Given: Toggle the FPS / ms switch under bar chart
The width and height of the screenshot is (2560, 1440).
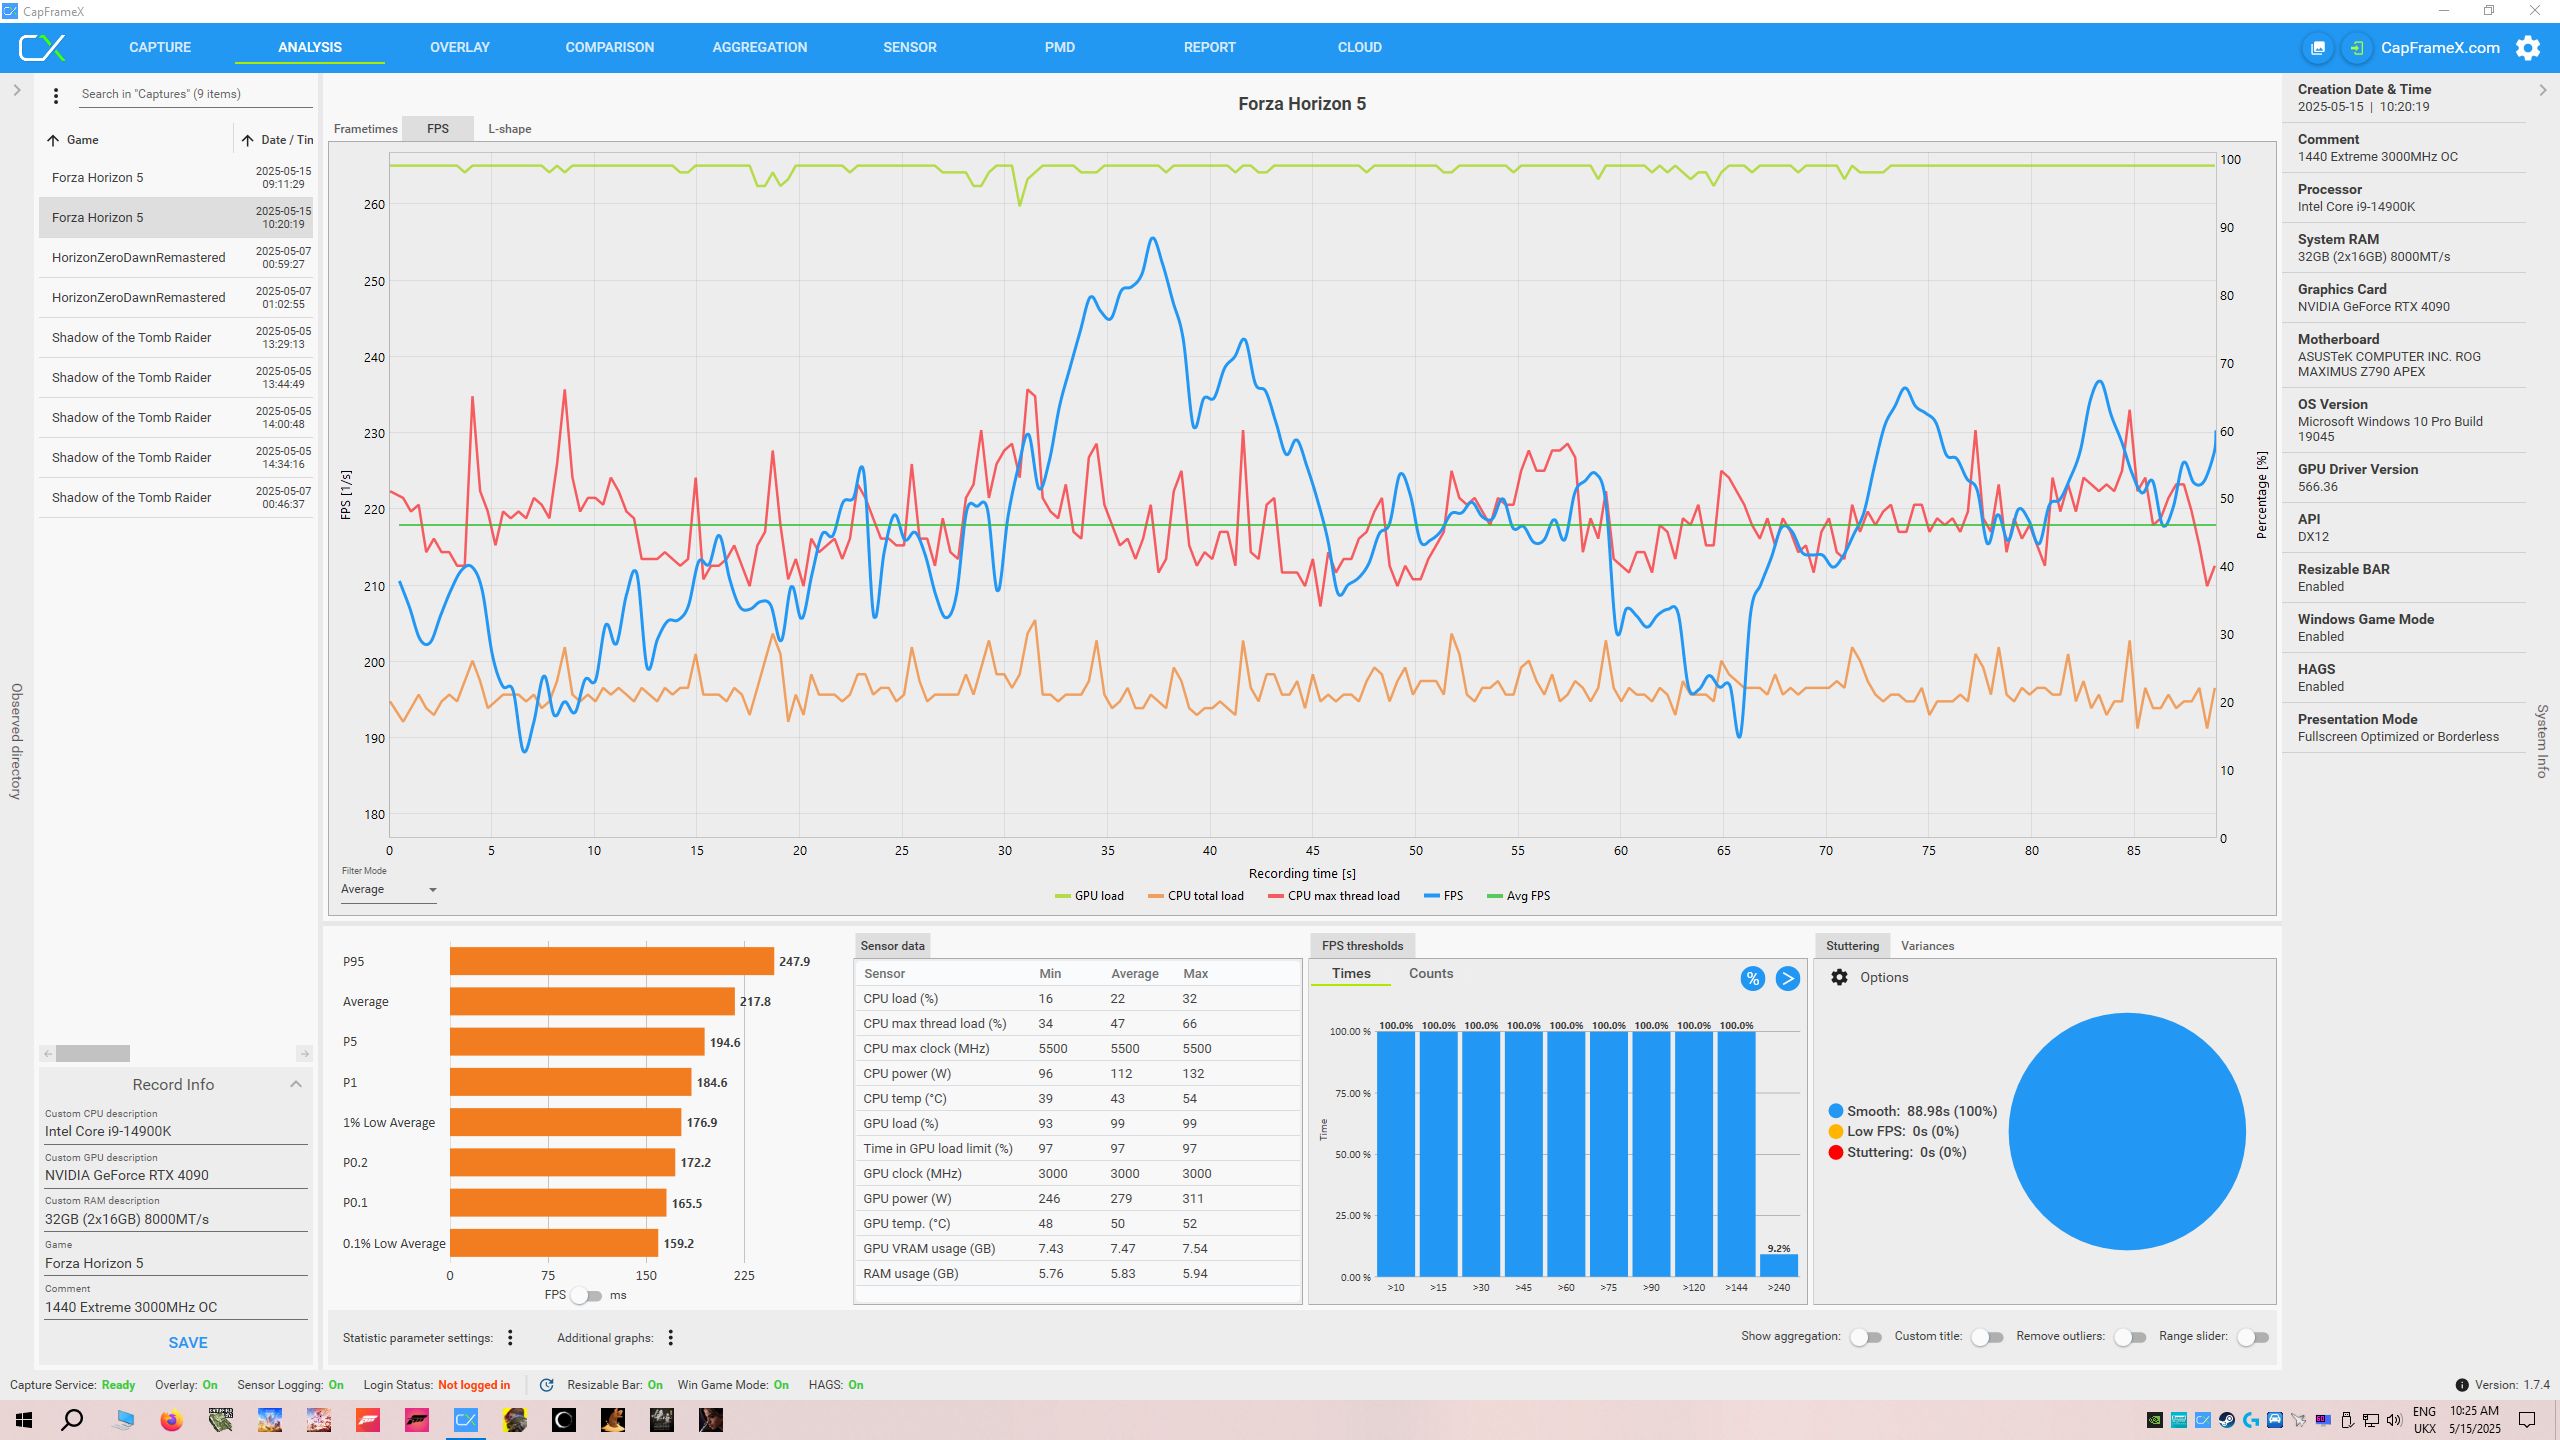Looking at the screenshot, I should [x=588, y=1296].
